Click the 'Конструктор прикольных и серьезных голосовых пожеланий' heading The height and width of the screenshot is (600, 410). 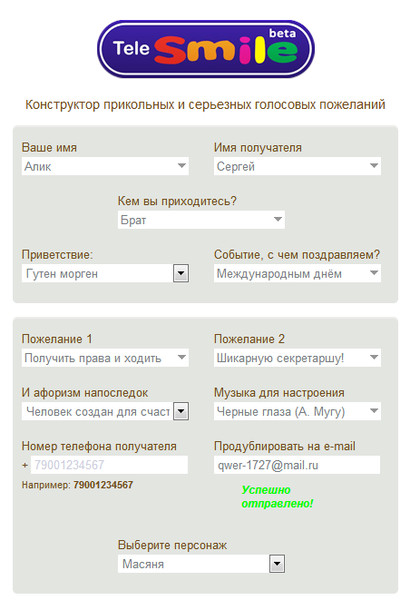[x=205, y=104]
